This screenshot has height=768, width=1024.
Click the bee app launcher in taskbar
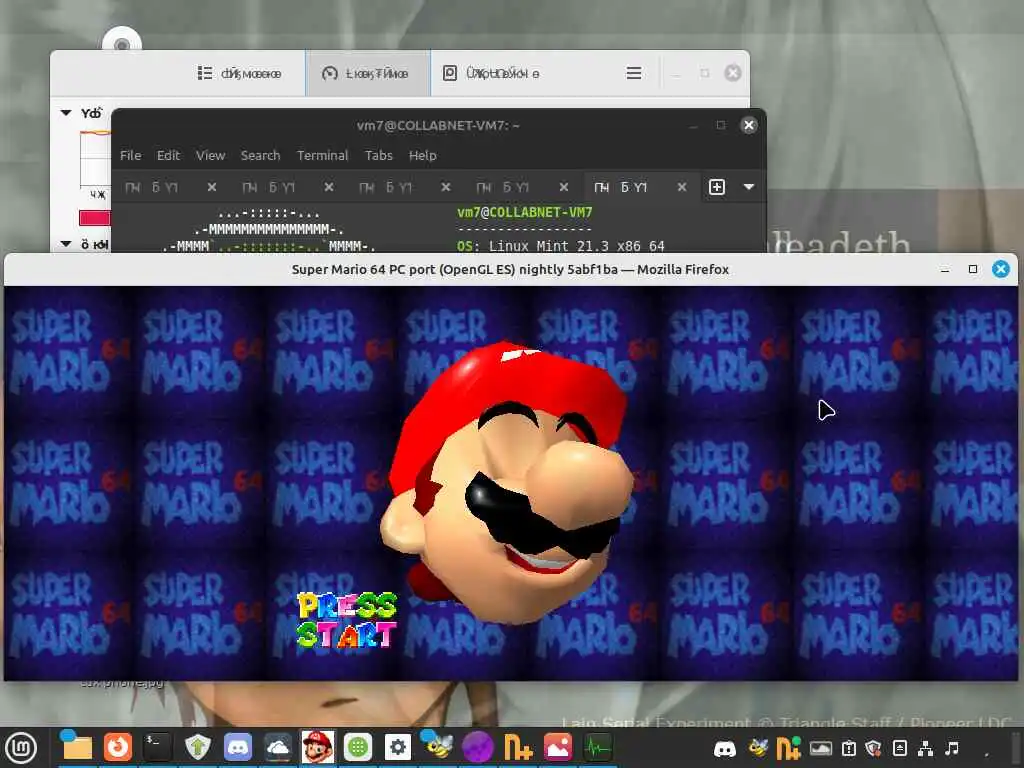[x=437, y=745]
